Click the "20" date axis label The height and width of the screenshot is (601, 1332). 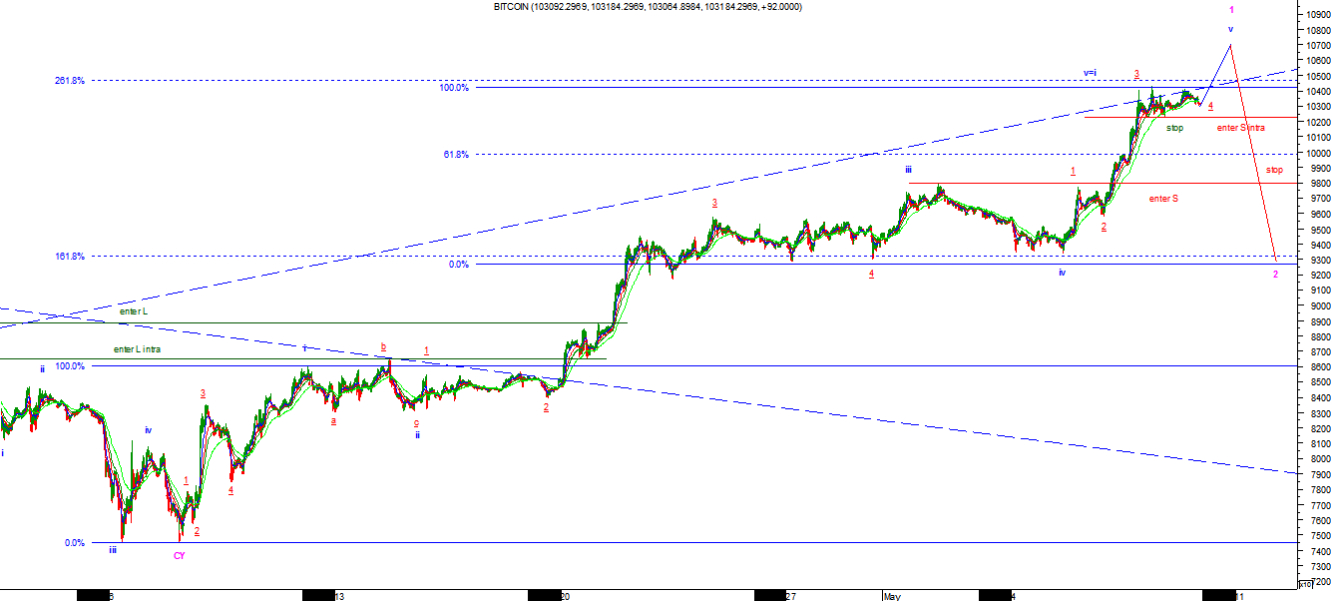pos(565,596)
